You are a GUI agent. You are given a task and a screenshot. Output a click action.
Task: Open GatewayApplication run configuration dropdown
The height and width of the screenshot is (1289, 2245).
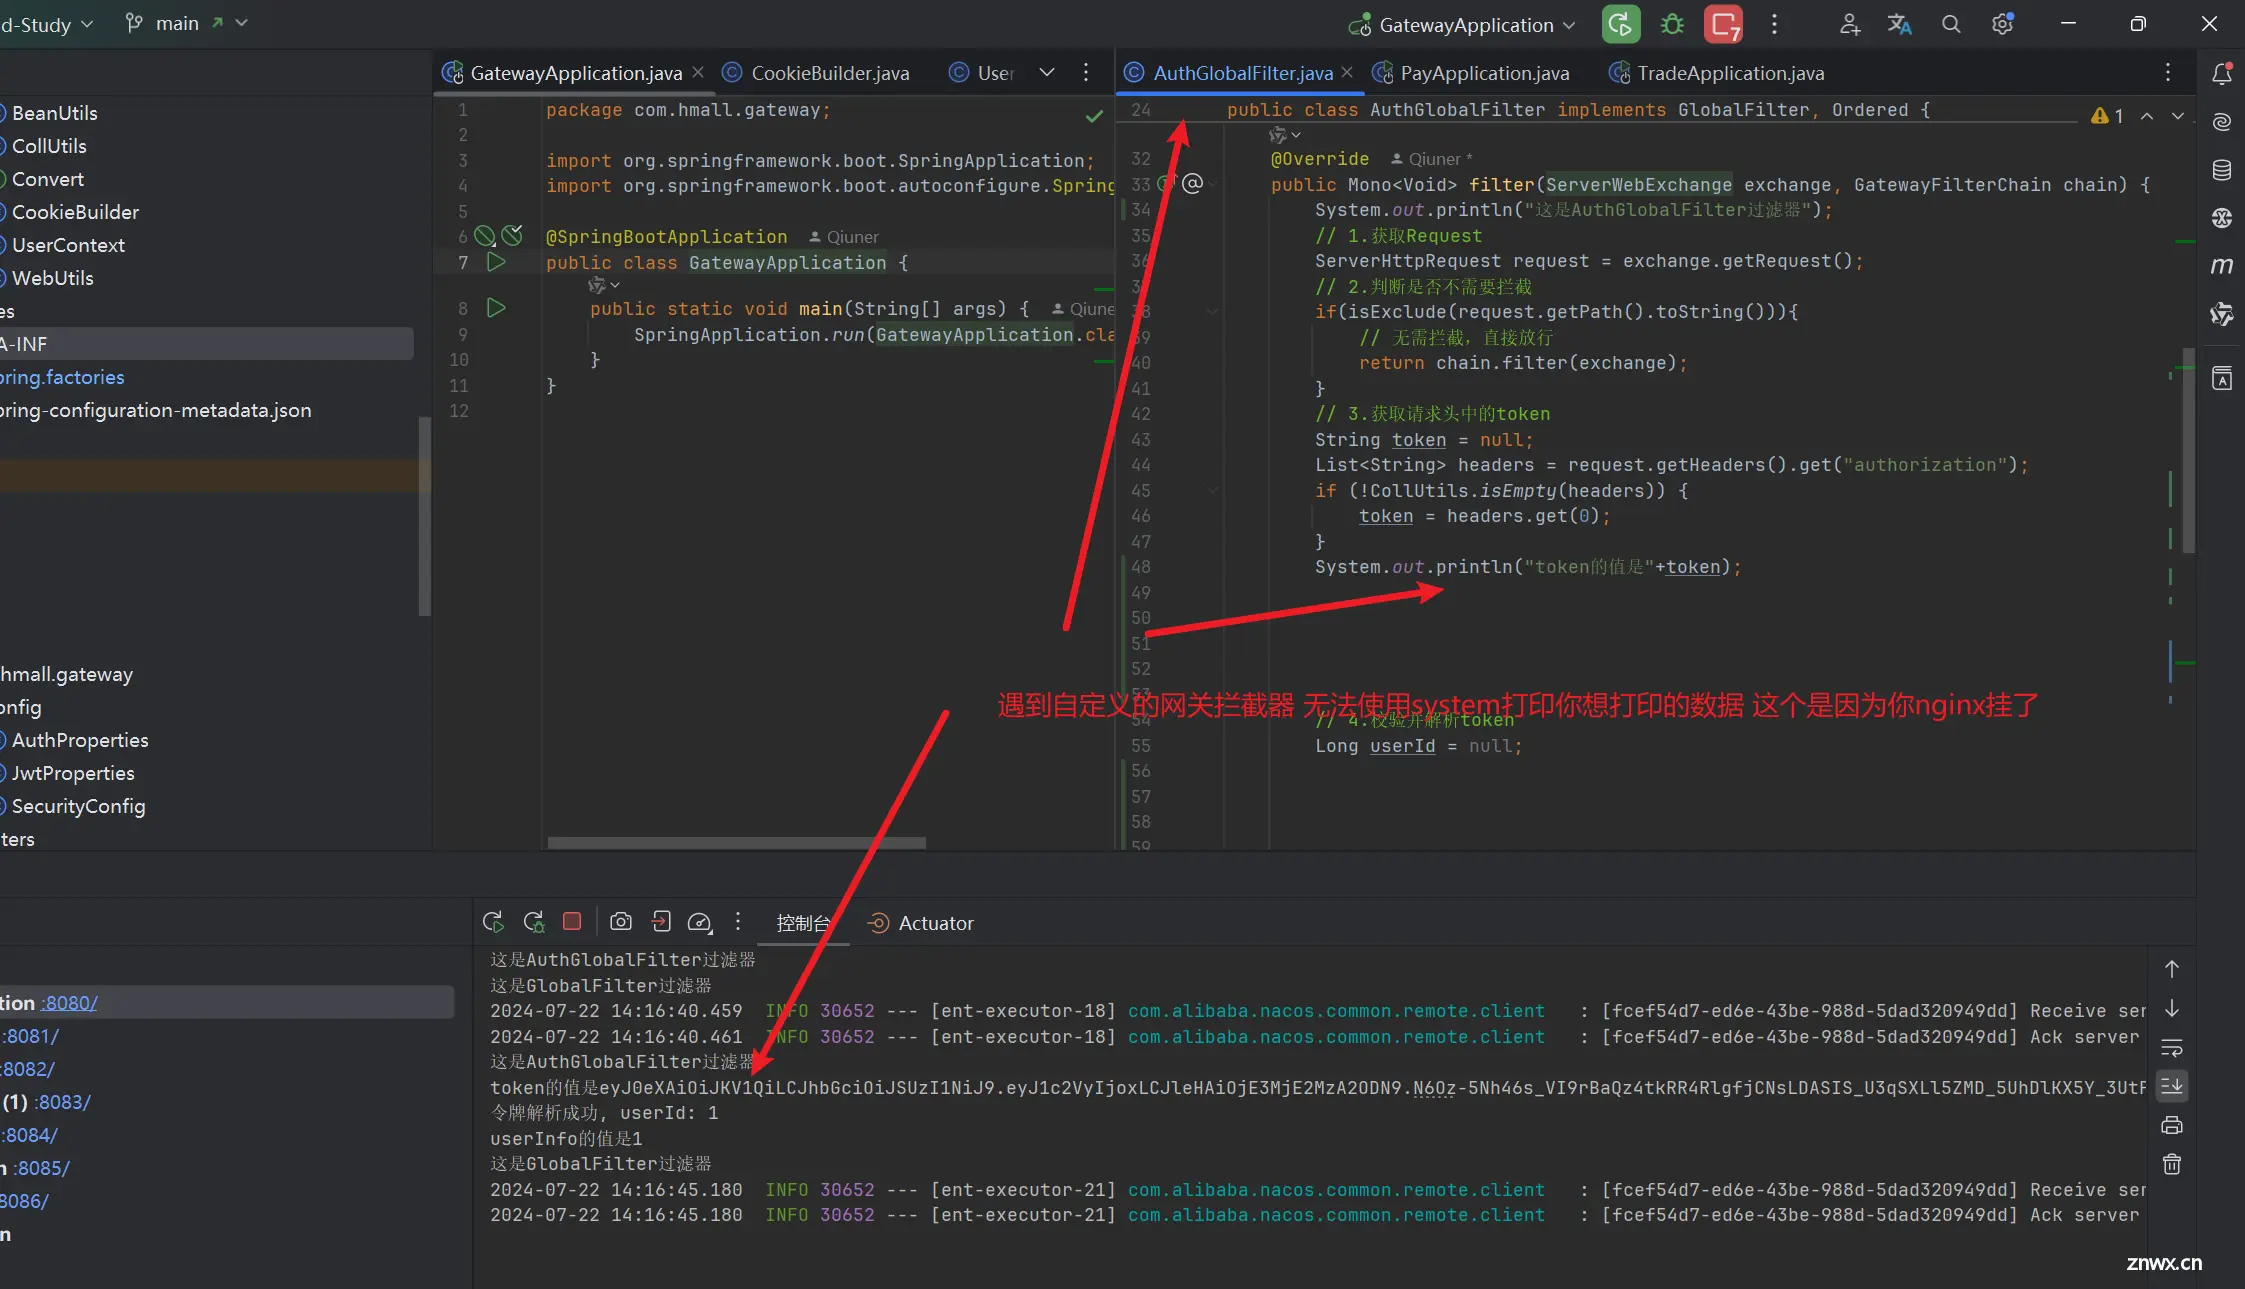point(1462,25)
